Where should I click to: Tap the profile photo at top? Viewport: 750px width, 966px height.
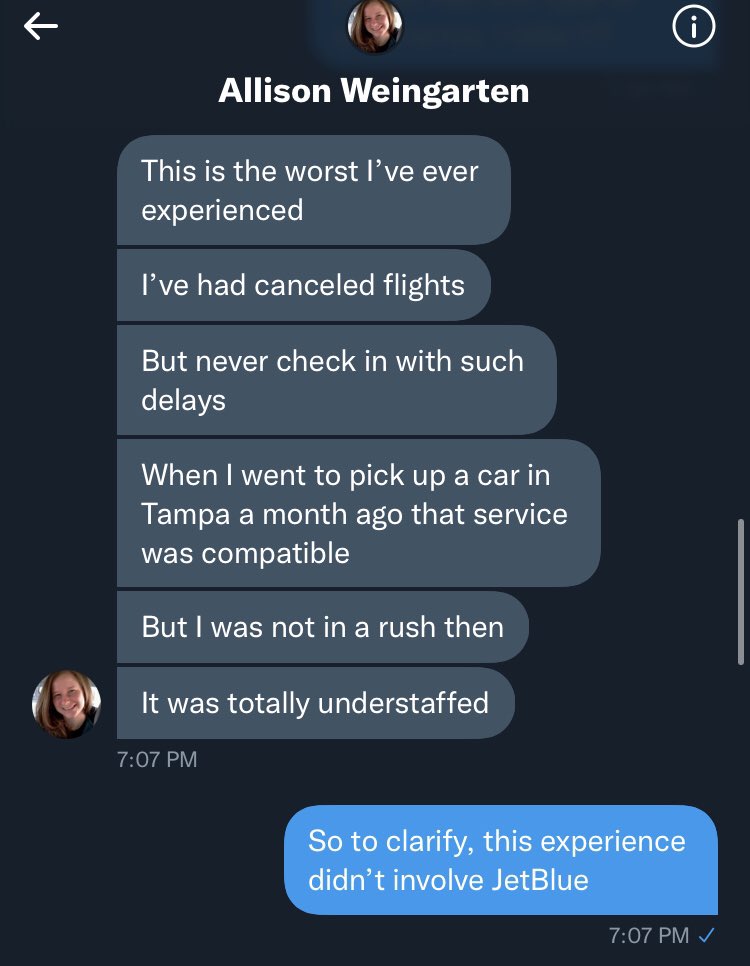374,27
